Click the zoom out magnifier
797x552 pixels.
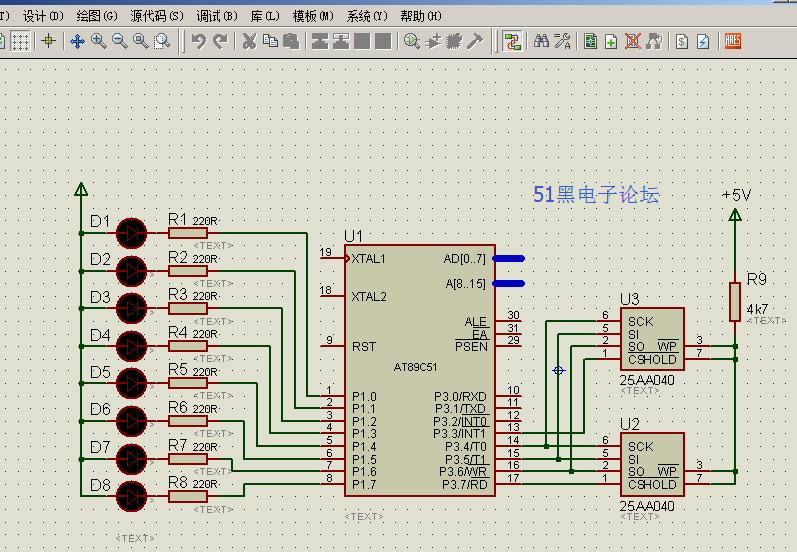coord(120,41)
